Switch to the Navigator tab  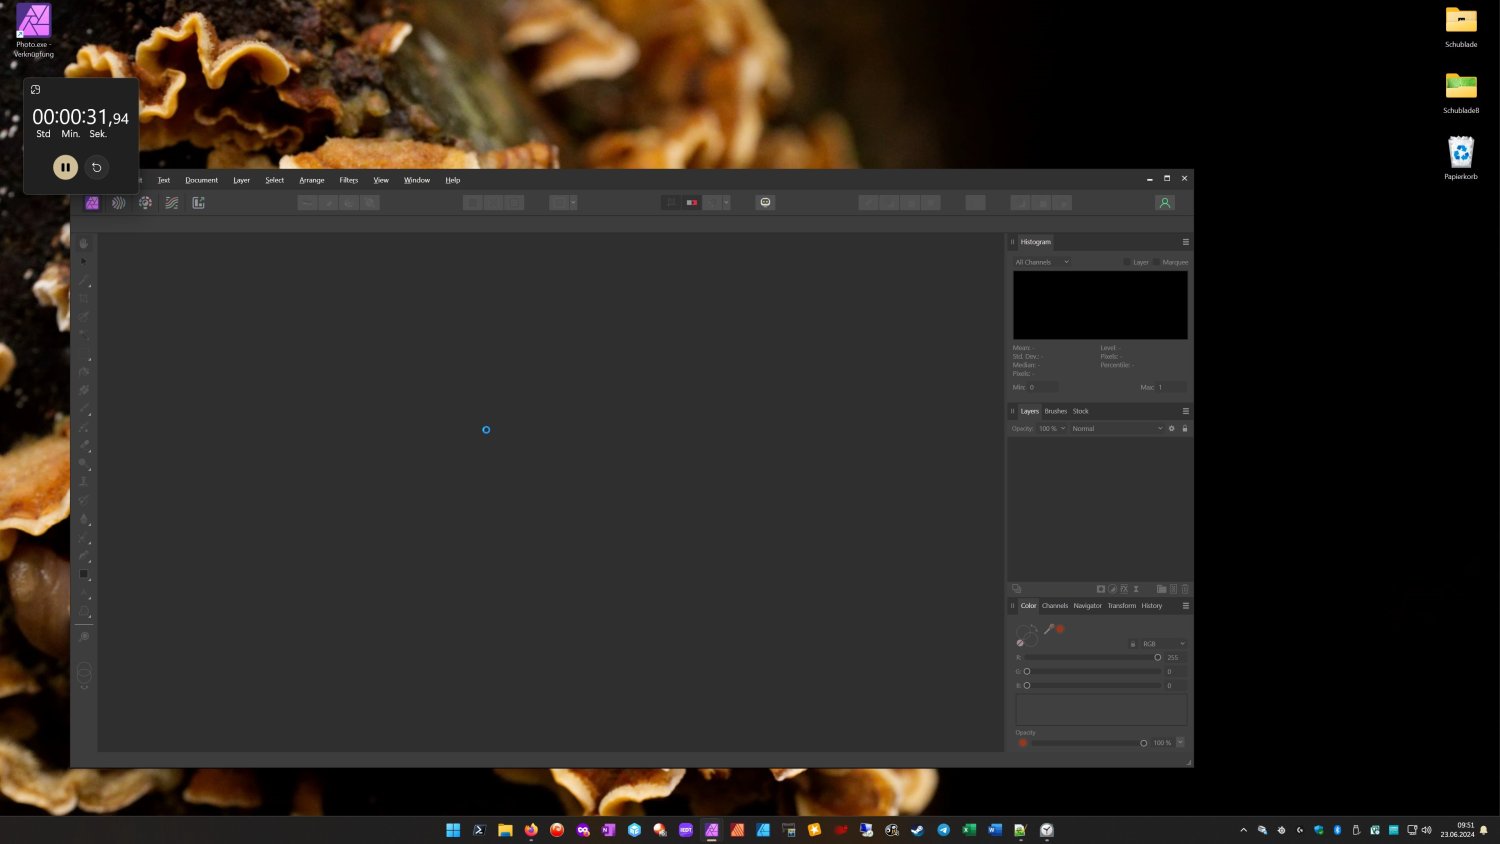coord(1087,606)
